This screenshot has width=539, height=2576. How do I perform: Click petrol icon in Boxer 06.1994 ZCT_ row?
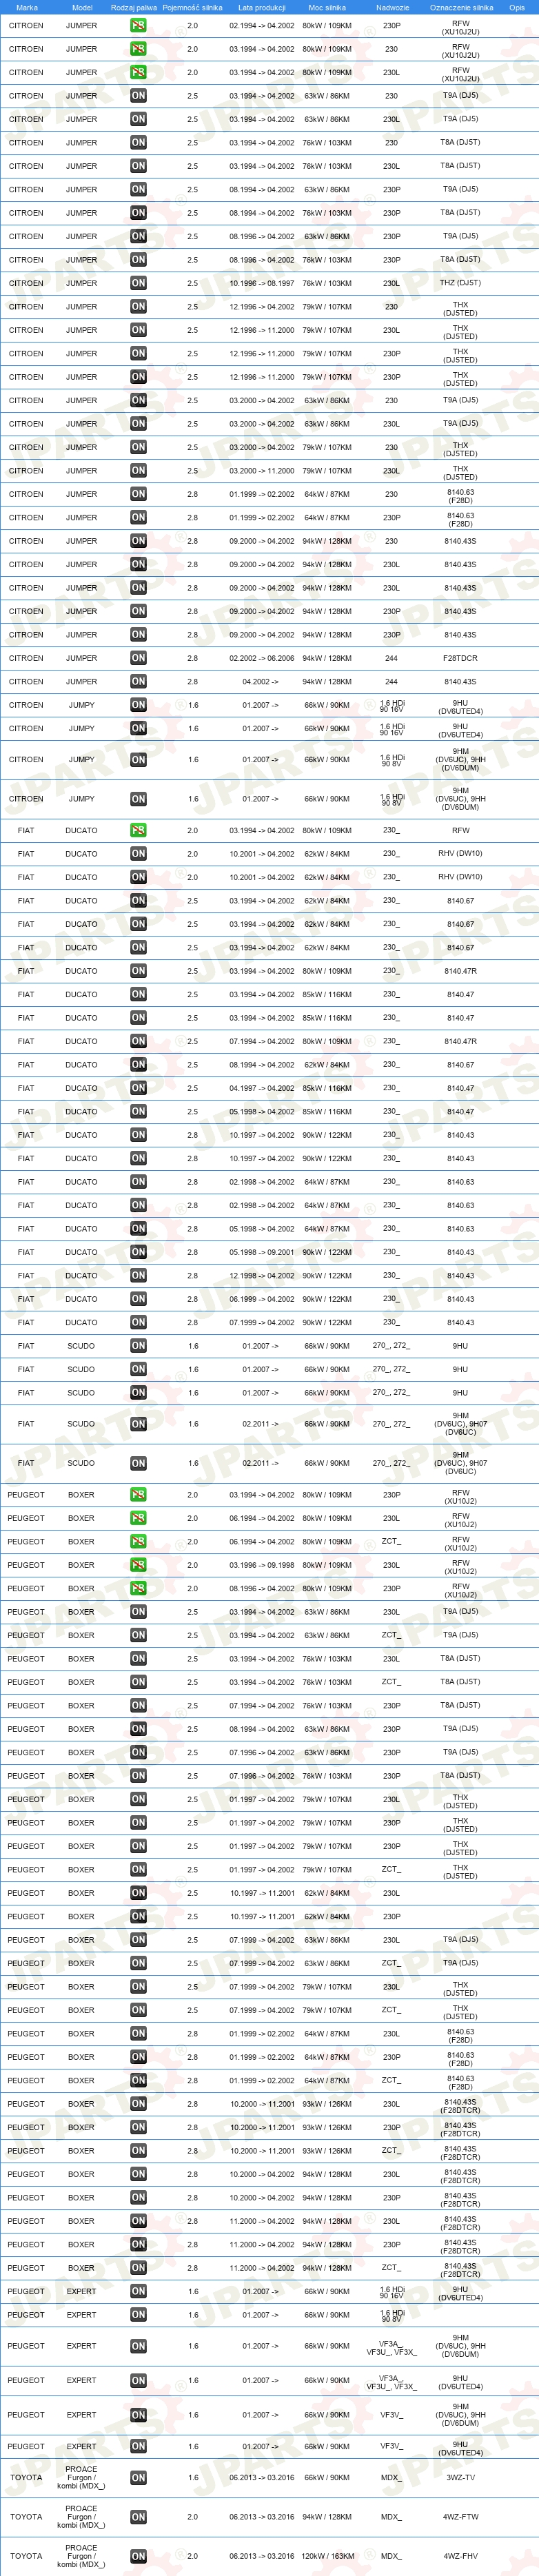pos(138,1541)
